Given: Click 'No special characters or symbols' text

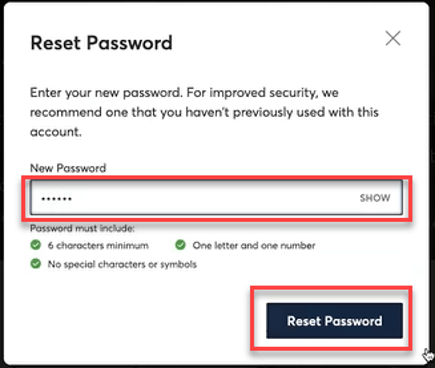Looking at the screenshot, I should click(122, 264).
